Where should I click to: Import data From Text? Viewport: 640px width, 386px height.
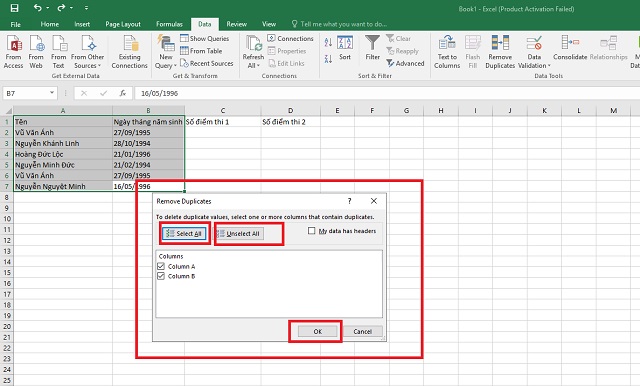coord(58,52)
